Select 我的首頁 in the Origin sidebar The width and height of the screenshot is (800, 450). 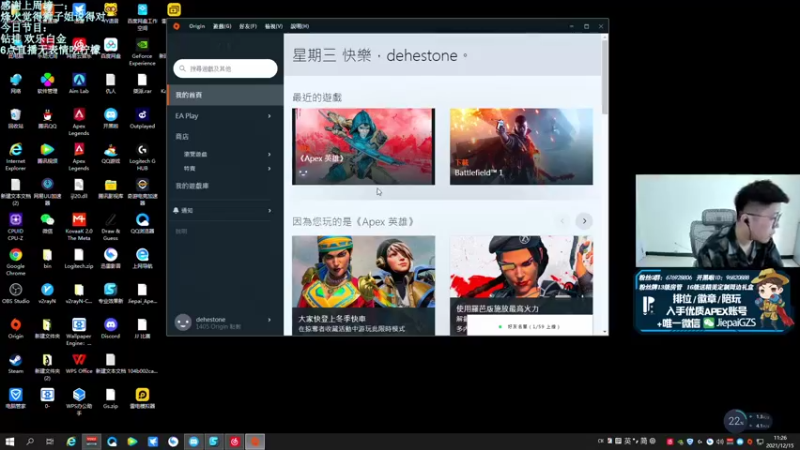pos(225,95)
